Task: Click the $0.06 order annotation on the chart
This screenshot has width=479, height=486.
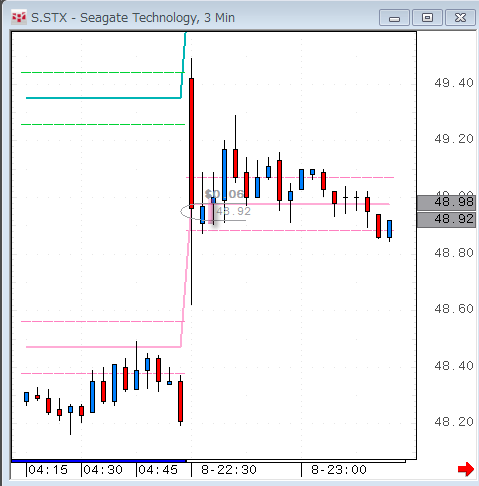Action: pos(224,194)
